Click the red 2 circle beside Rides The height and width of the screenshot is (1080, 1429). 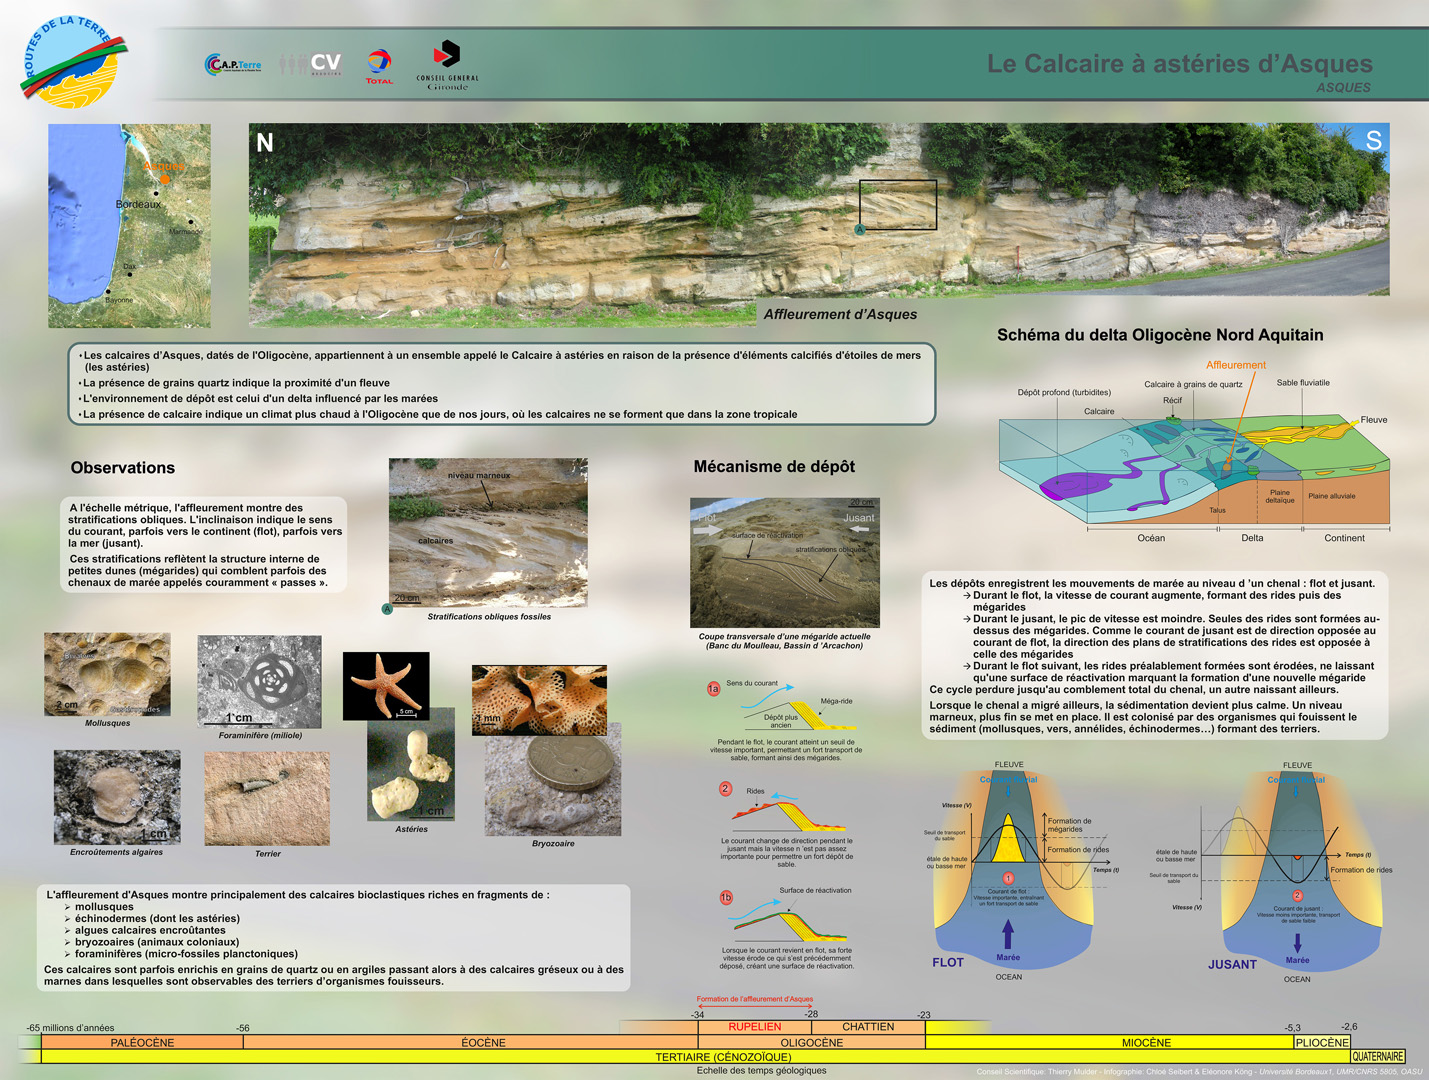click(x=726, y=789)
